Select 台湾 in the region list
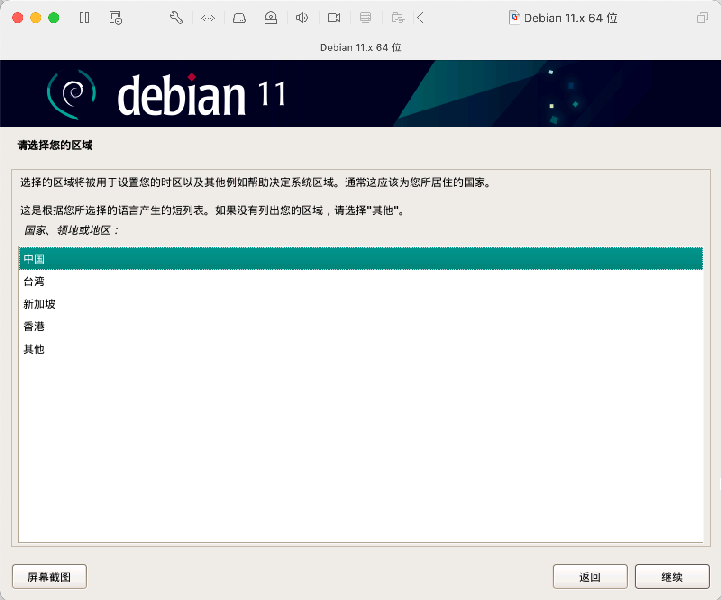The width and height of the screenshot is (721, 600). tap(361, 281)
